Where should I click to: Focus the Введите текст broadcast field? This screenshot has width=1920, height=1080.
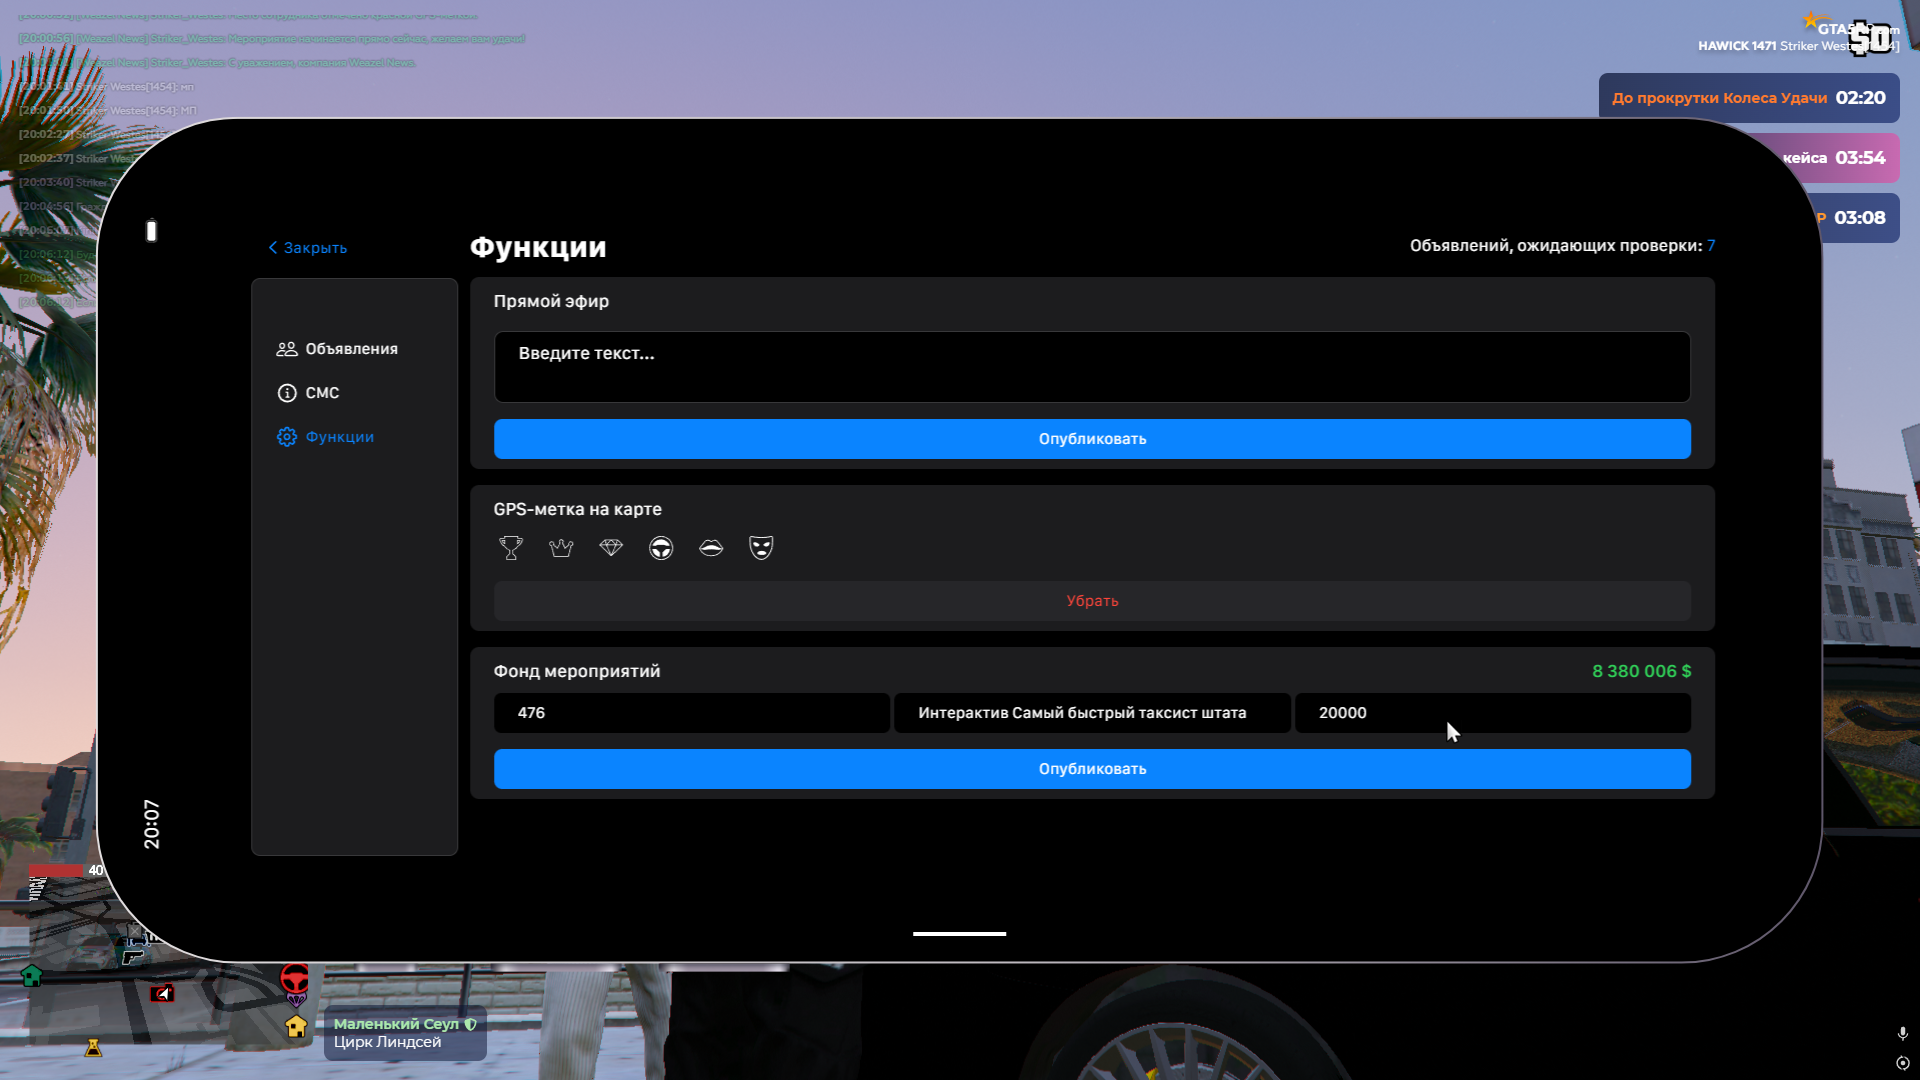point(1092,367)
